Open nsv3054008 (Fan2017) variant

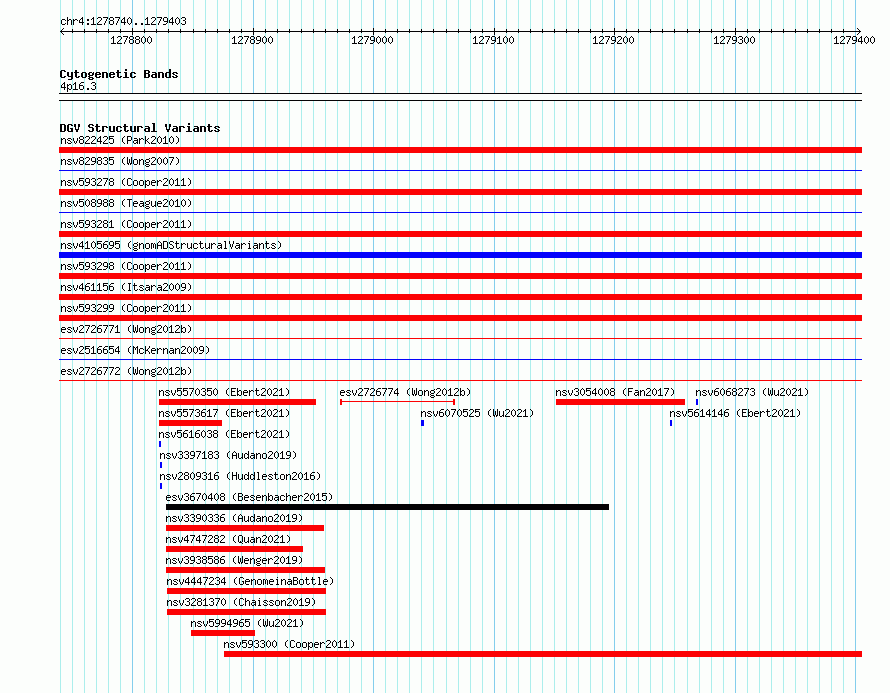point(615,392)
